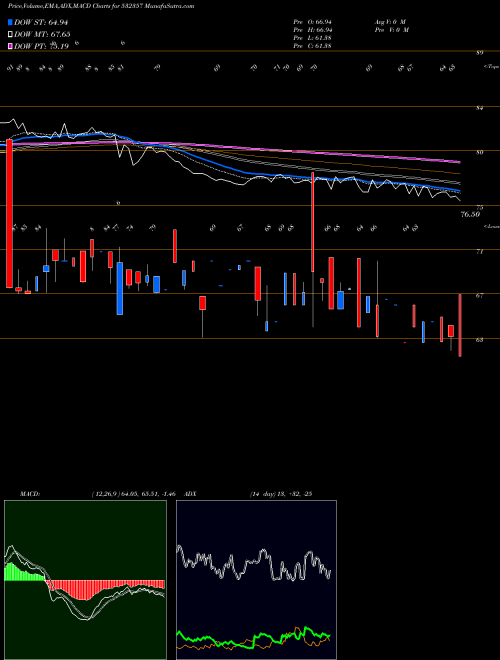Click the large blue candle near 67 level

(120, 288)
